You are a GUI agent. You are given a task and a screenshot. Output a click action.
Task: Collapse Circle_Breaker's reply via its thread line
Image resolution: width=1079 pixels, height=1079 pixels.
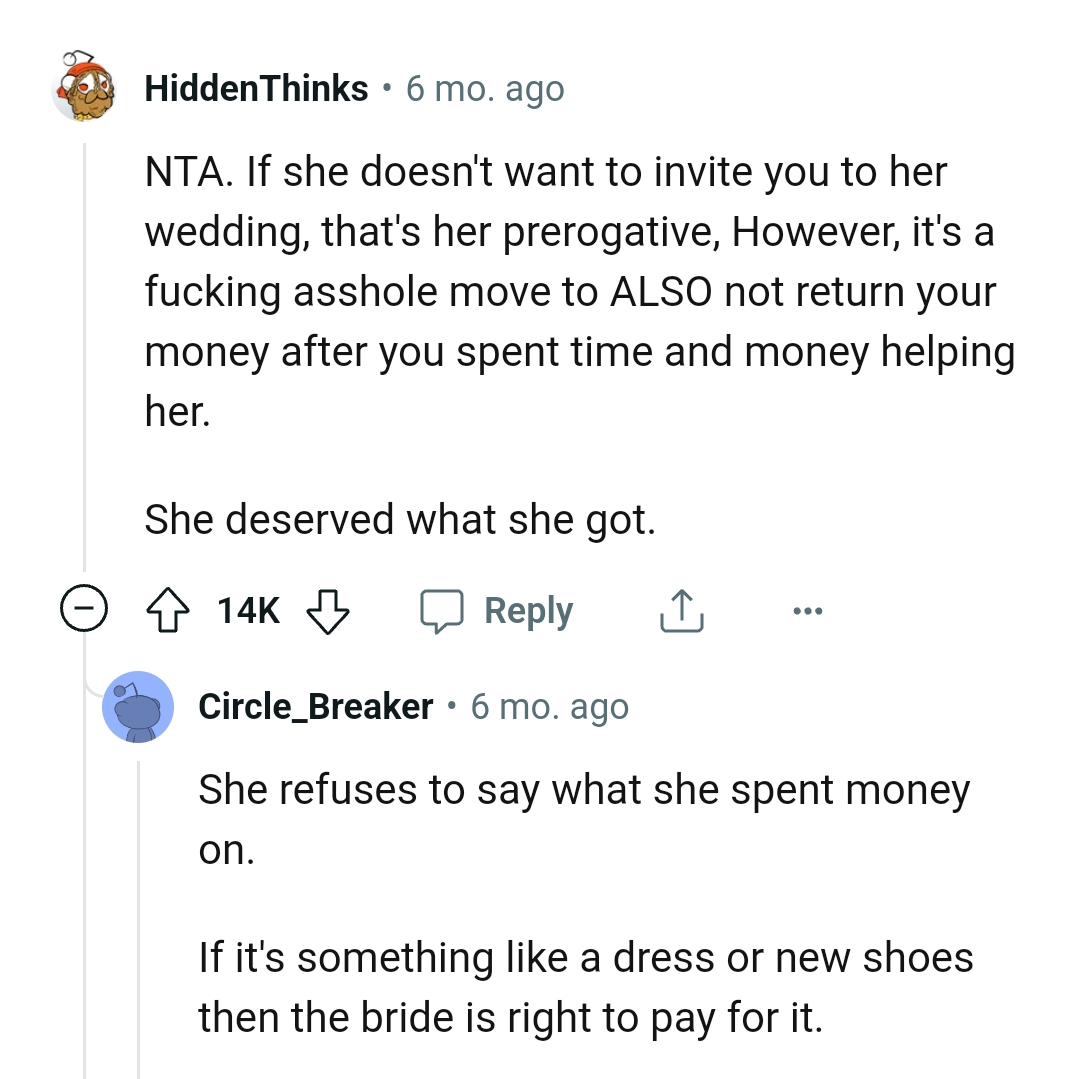pos(138,900)
